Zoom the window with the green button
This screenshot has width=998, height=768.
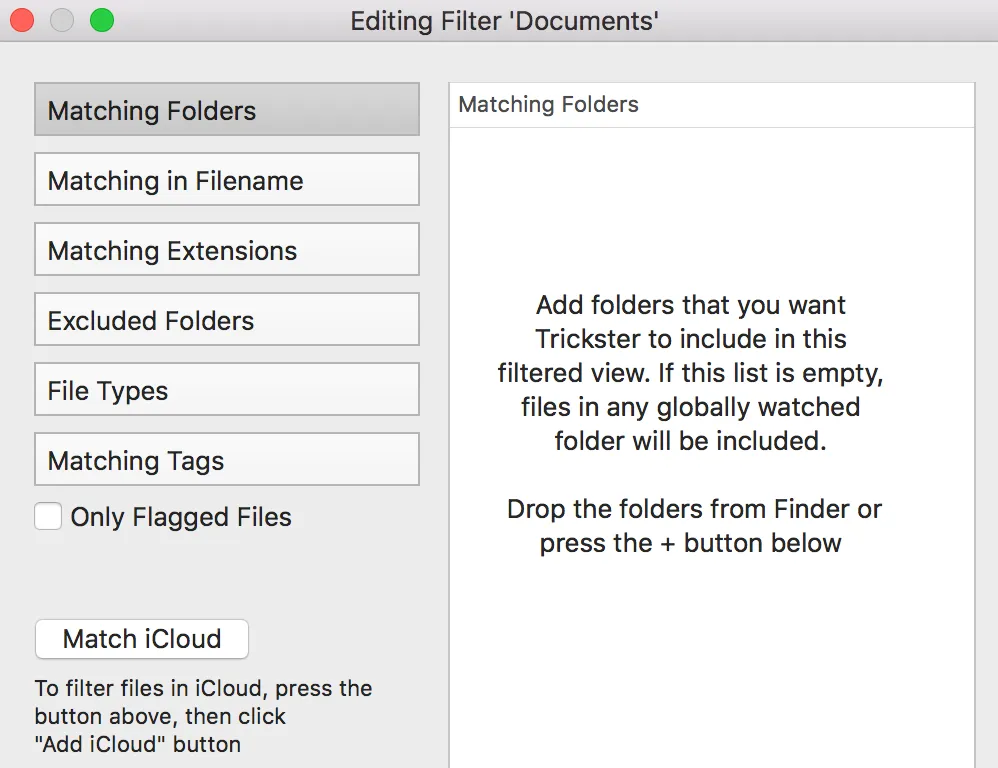click(x=102, y=20)
